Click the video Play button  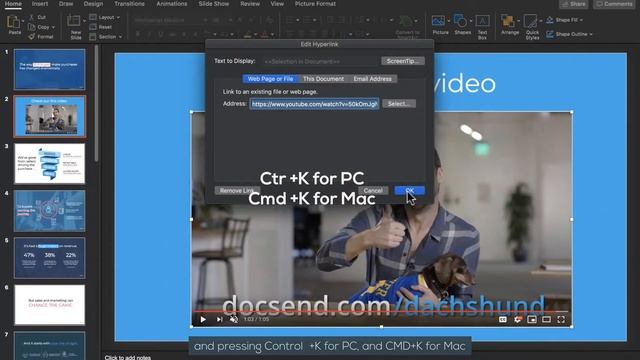(203, 319)
